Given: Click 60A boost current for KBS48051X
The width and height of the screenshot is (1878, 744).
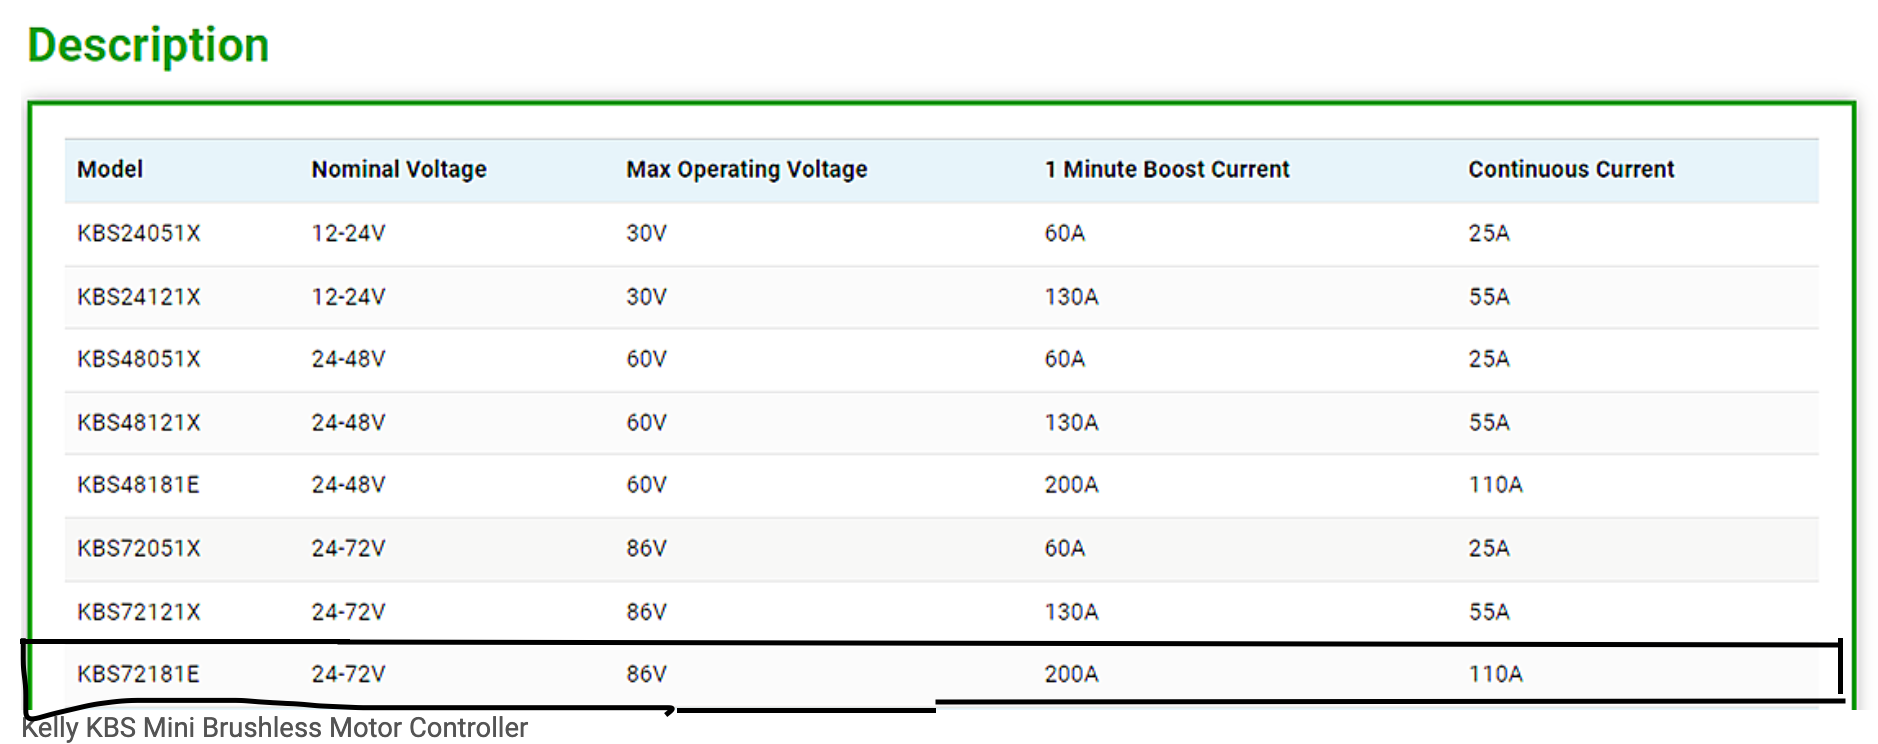Looking at the screenshot, I should point(1065,359).
